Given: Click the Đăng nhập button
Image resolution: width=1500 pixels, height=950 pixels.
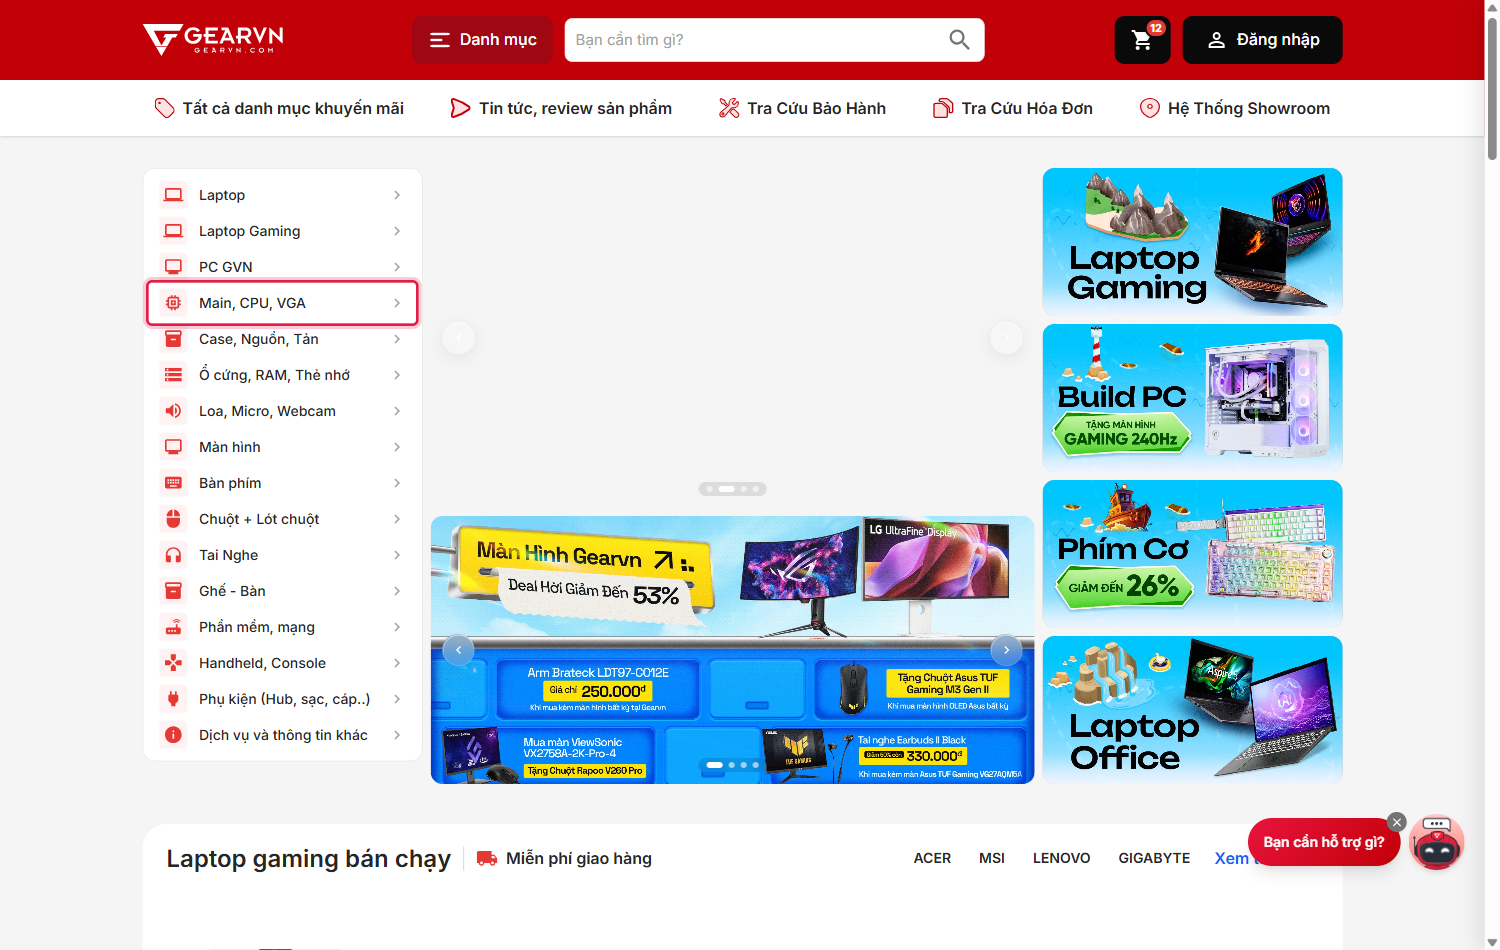Looking at the screenshot, I should [1262, 40].
